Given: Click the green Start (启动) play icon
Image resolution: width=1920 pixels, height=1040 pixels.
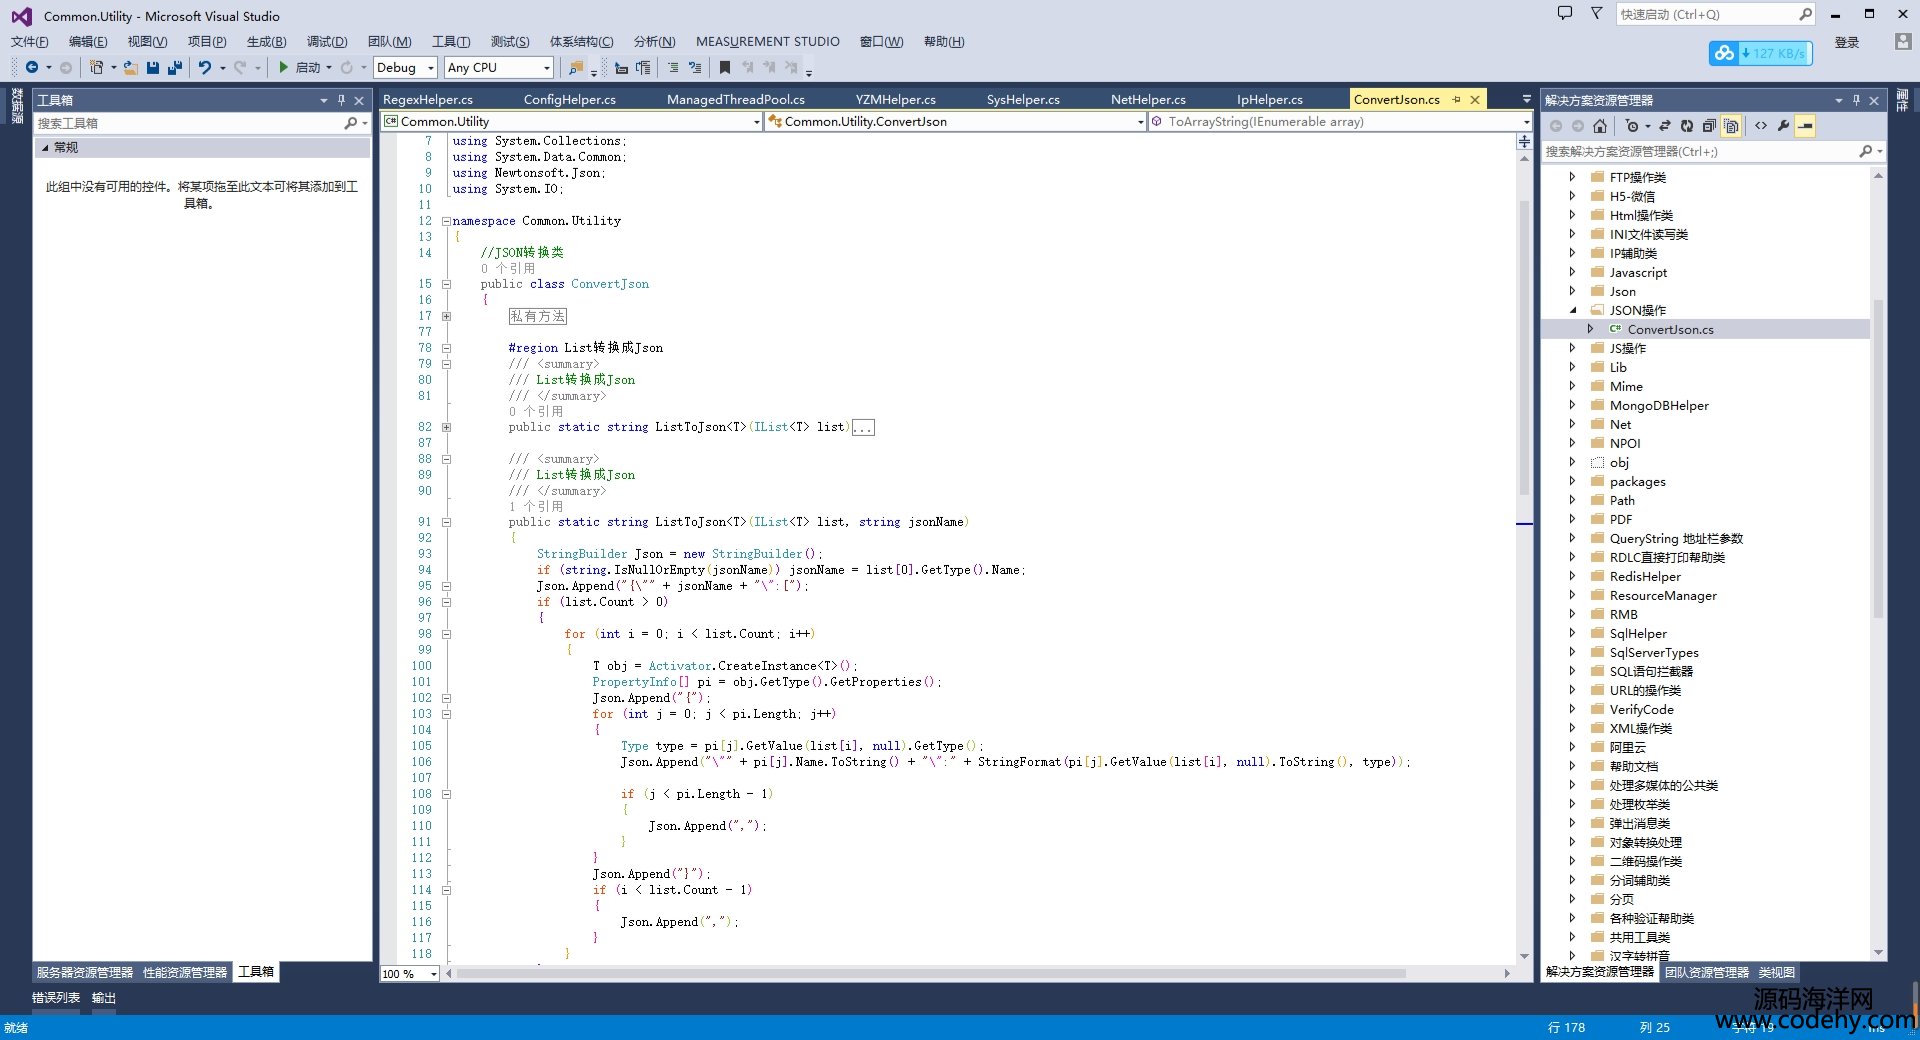Looking at the screenshot, I should 284,67.
